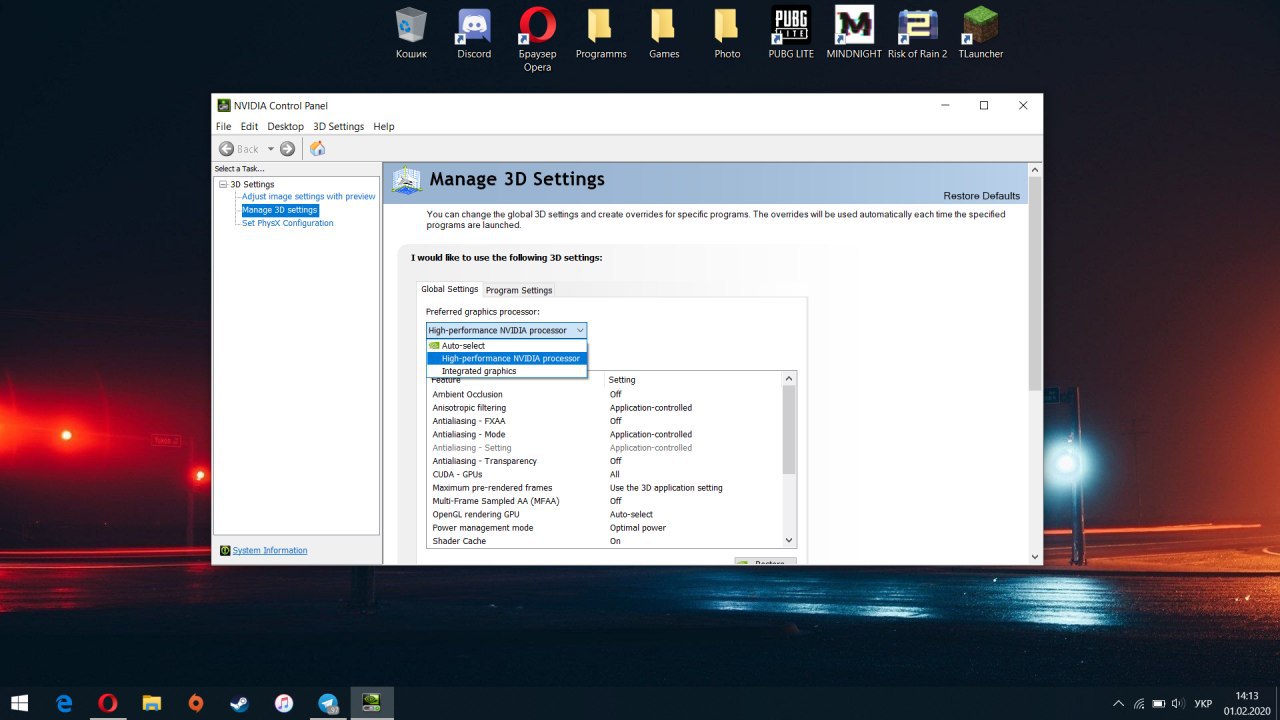The height and width of the screenshot is (720, 1280).
Task: Select the Maximum pre-rendered frames row
Action: [x=604, y=488]
